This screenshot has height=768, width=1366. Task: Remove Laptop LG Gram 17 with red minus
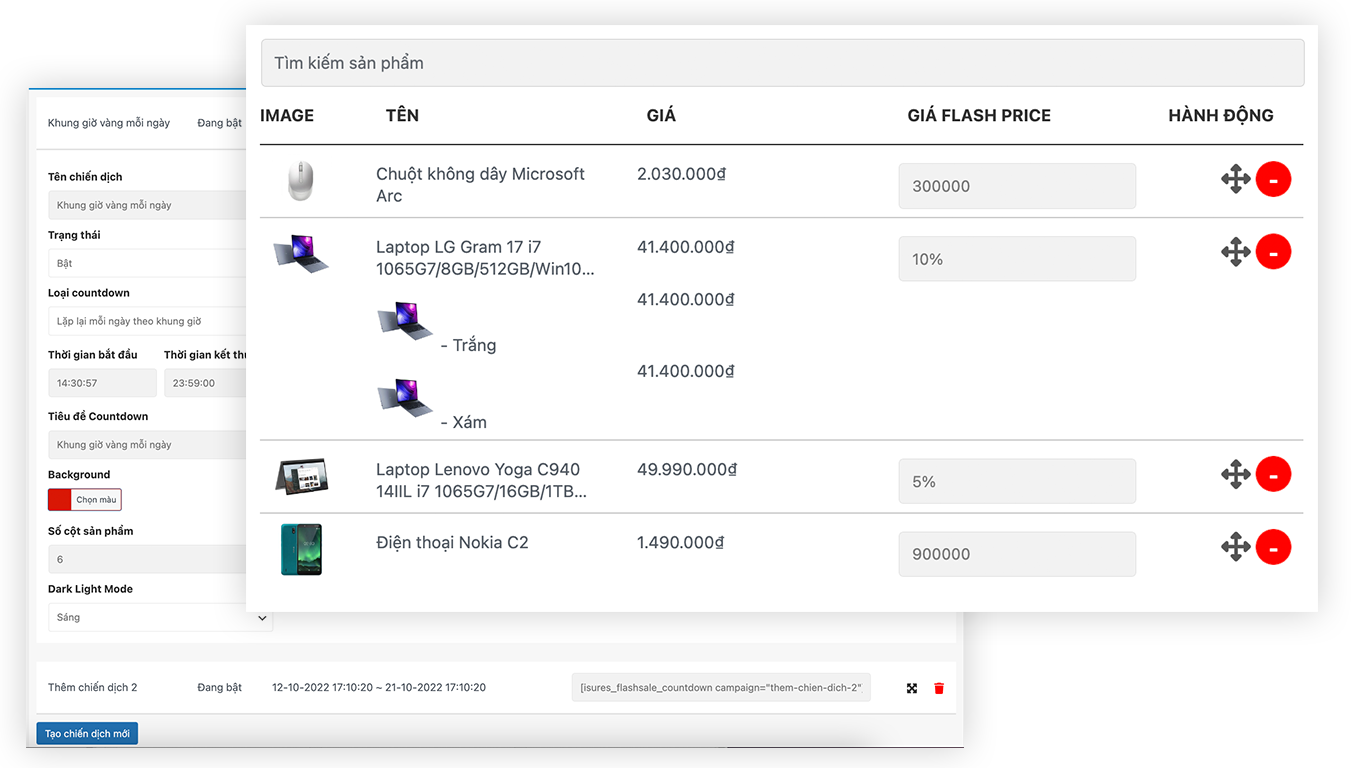pyautogui.click(x=1273, y=252)
